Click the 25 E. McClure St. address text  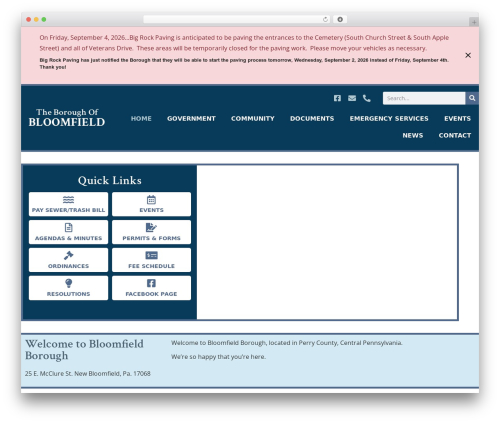click(x=88, y=374)
